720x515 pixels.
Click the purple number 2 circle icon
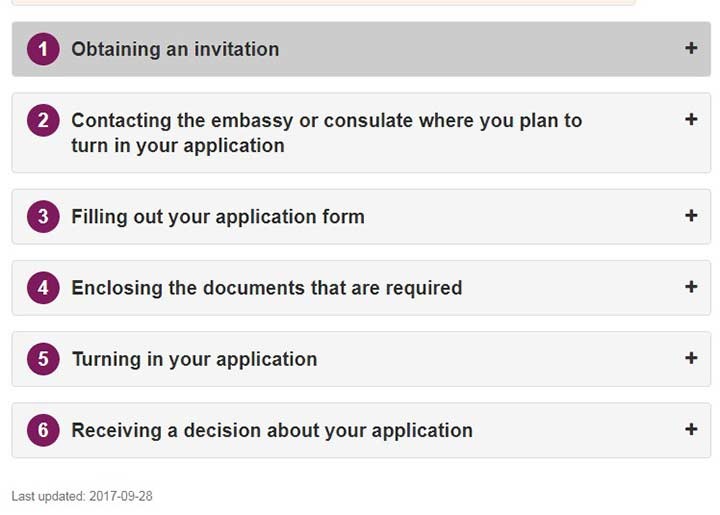[43, 121]
